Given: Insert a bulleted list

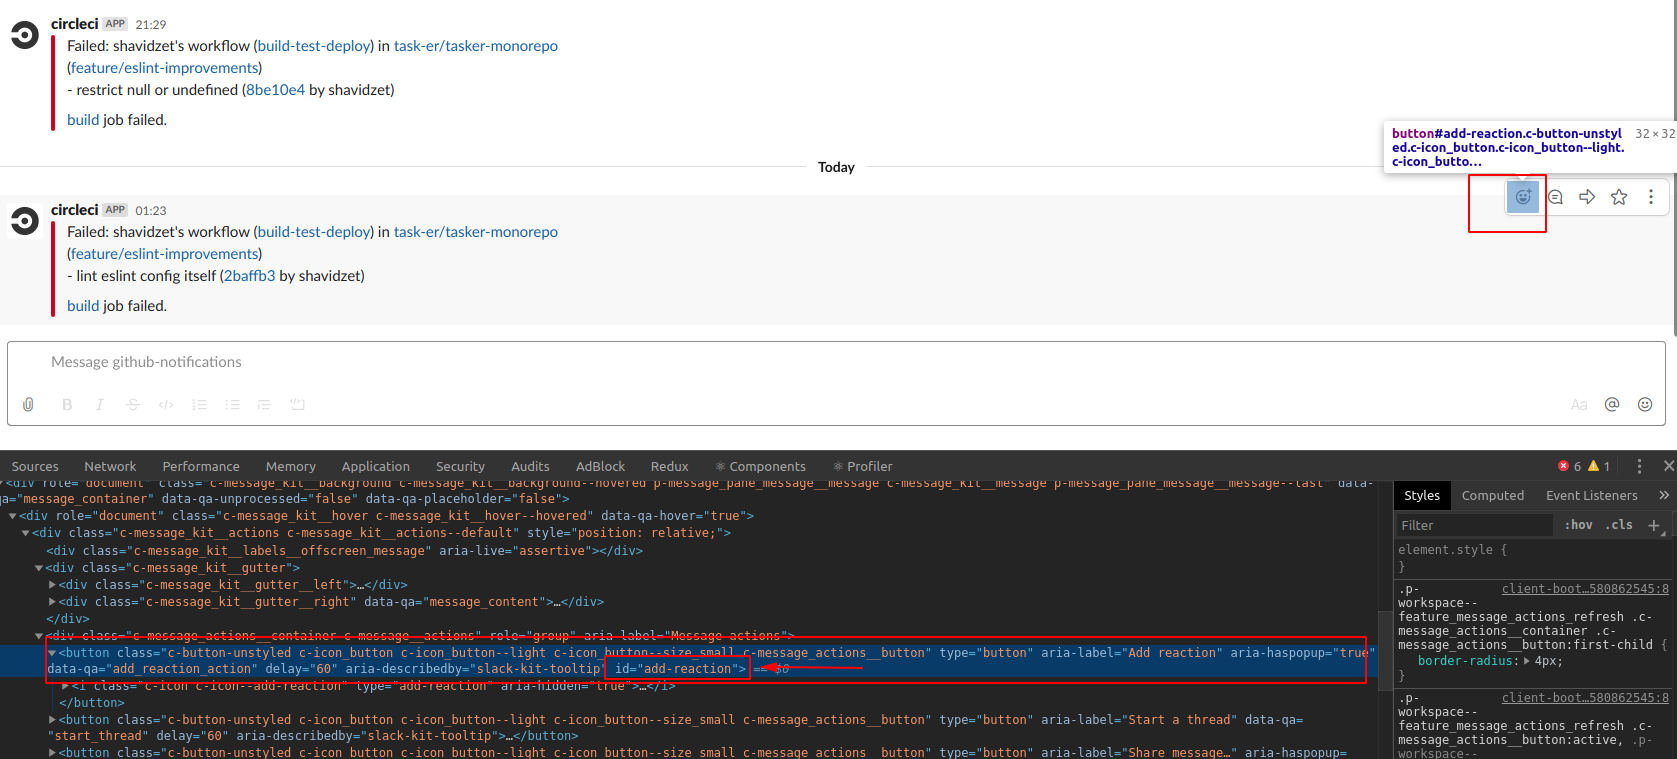Looking at the screenshot, I should point(232,404).
